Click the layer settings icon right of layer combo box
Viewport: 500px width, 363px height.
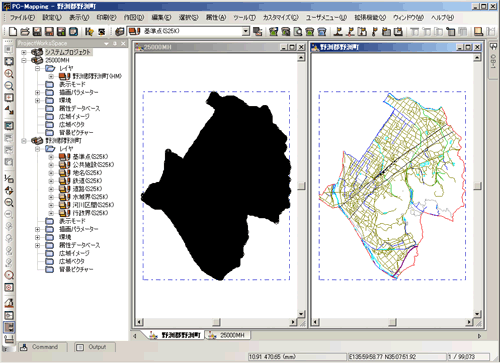(257, 31)
